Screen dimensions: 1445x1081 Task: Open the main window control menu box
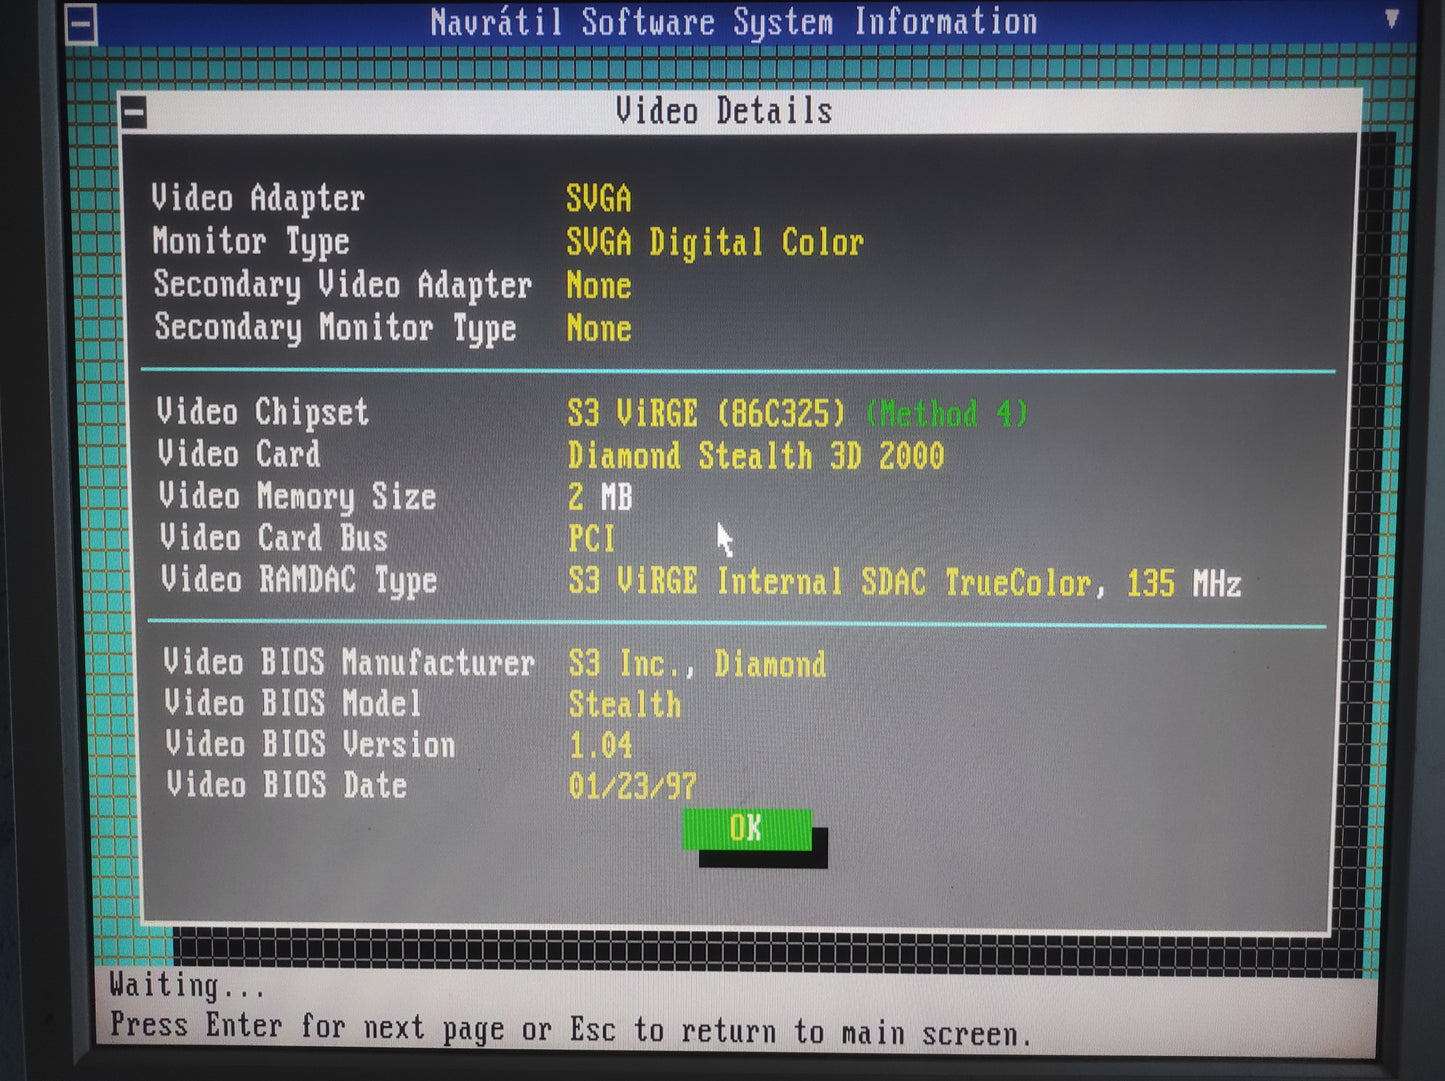pos(81,24)
